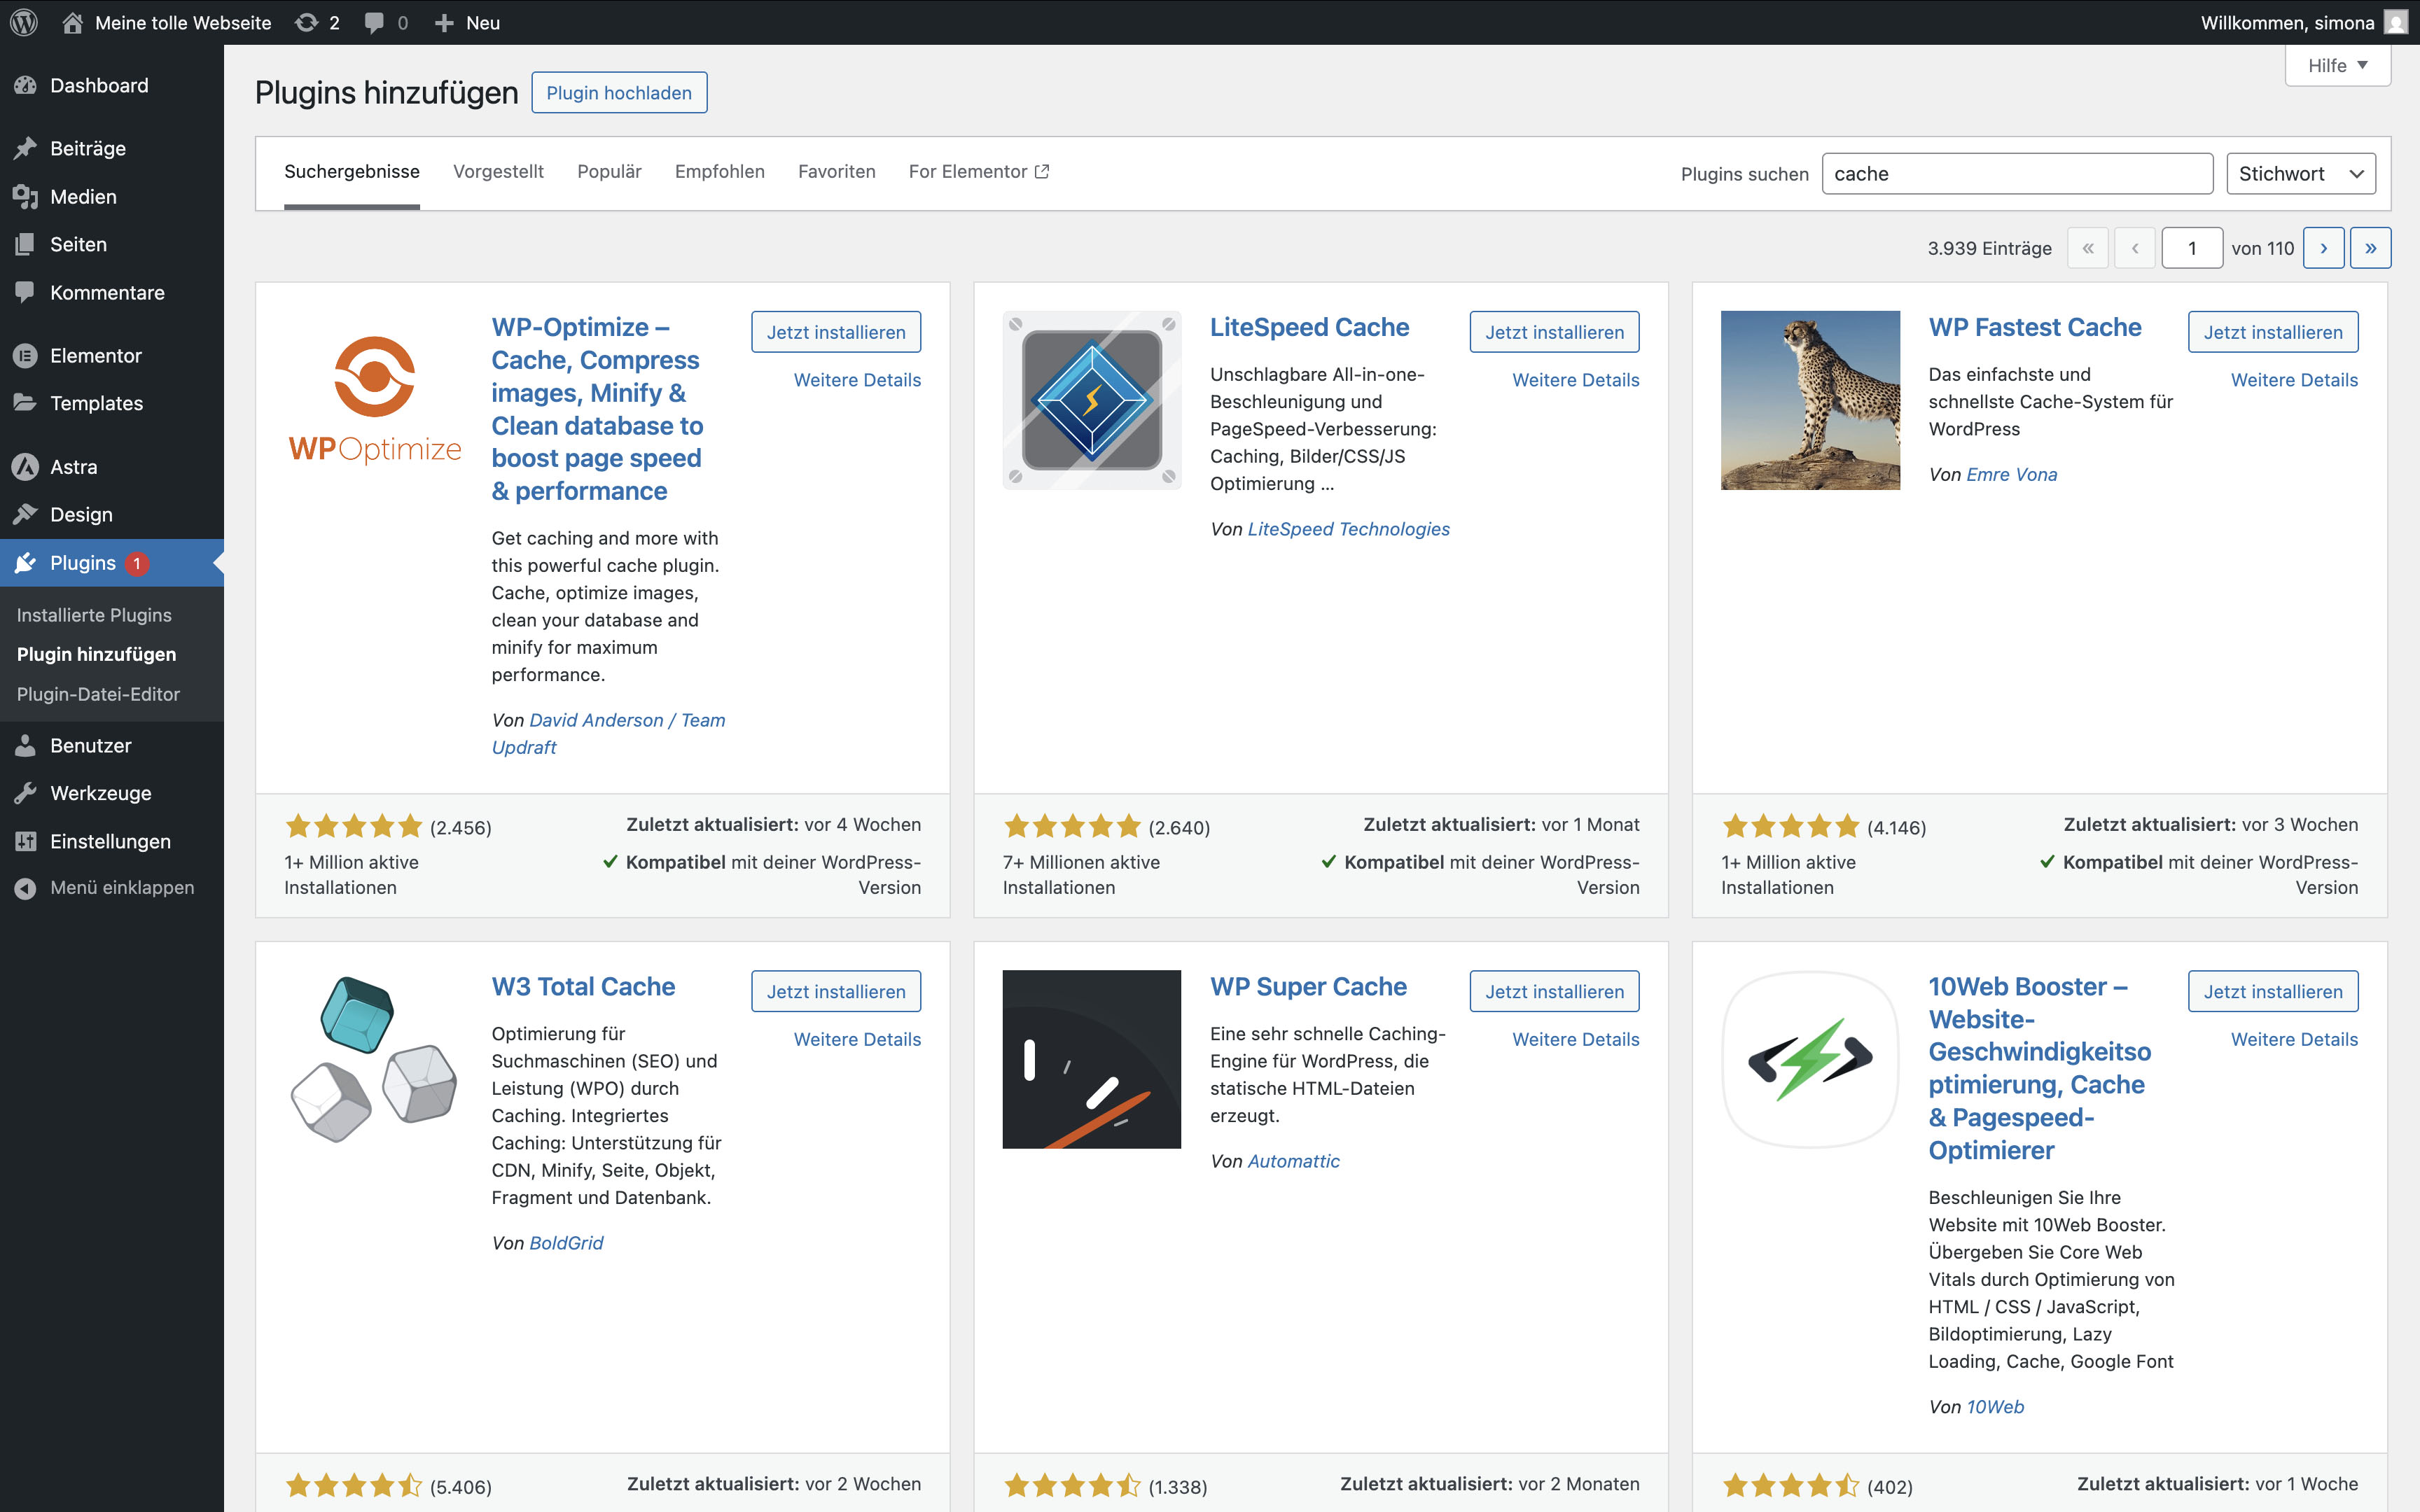The height and width of the screenshot is (1512, 2420).
Task: Open the Astra menu in sidebar
Action: pyautogui.click(x=73, y=467)
